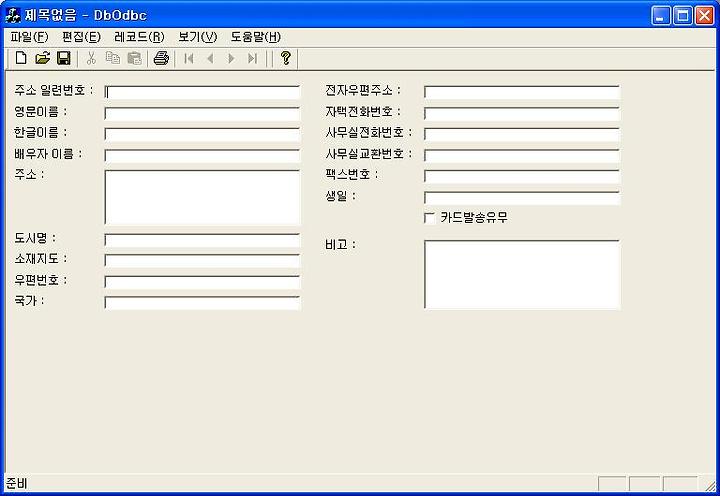Click the 국가 input field
The width and height of the screenshot is (720, 496).
click(x=202, y=303)
